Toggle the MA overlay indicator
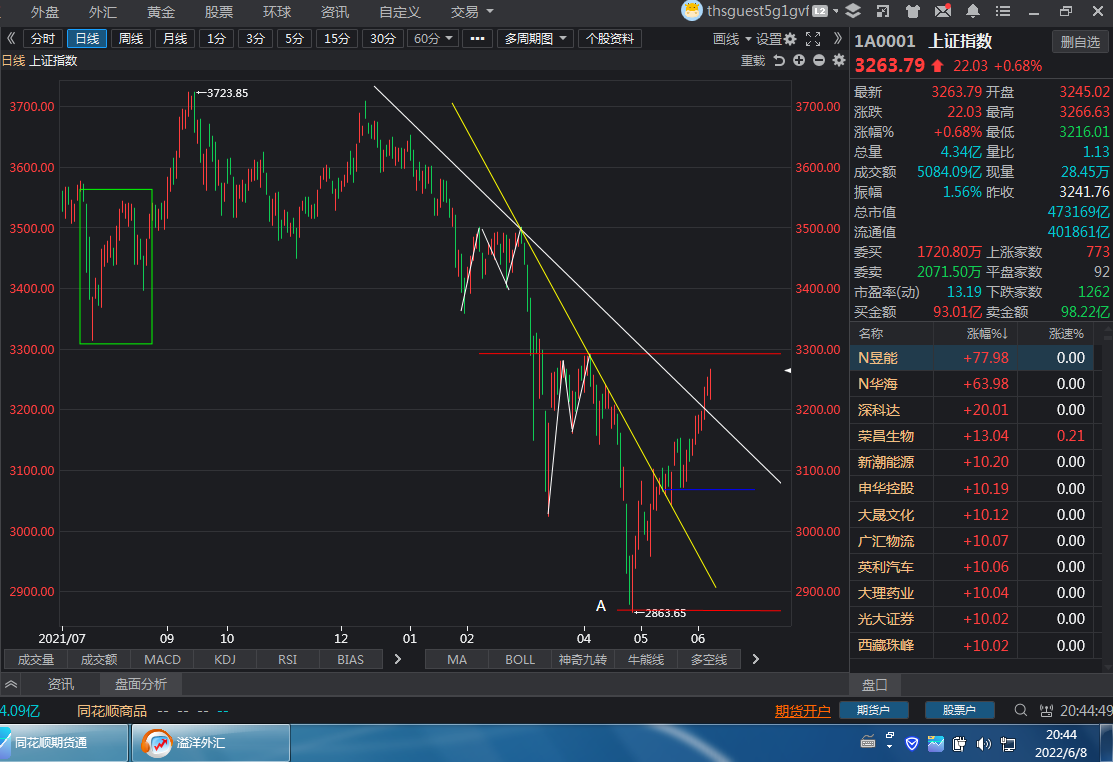Viewport: 1113px width, 762px height. [x=456, y=658]
